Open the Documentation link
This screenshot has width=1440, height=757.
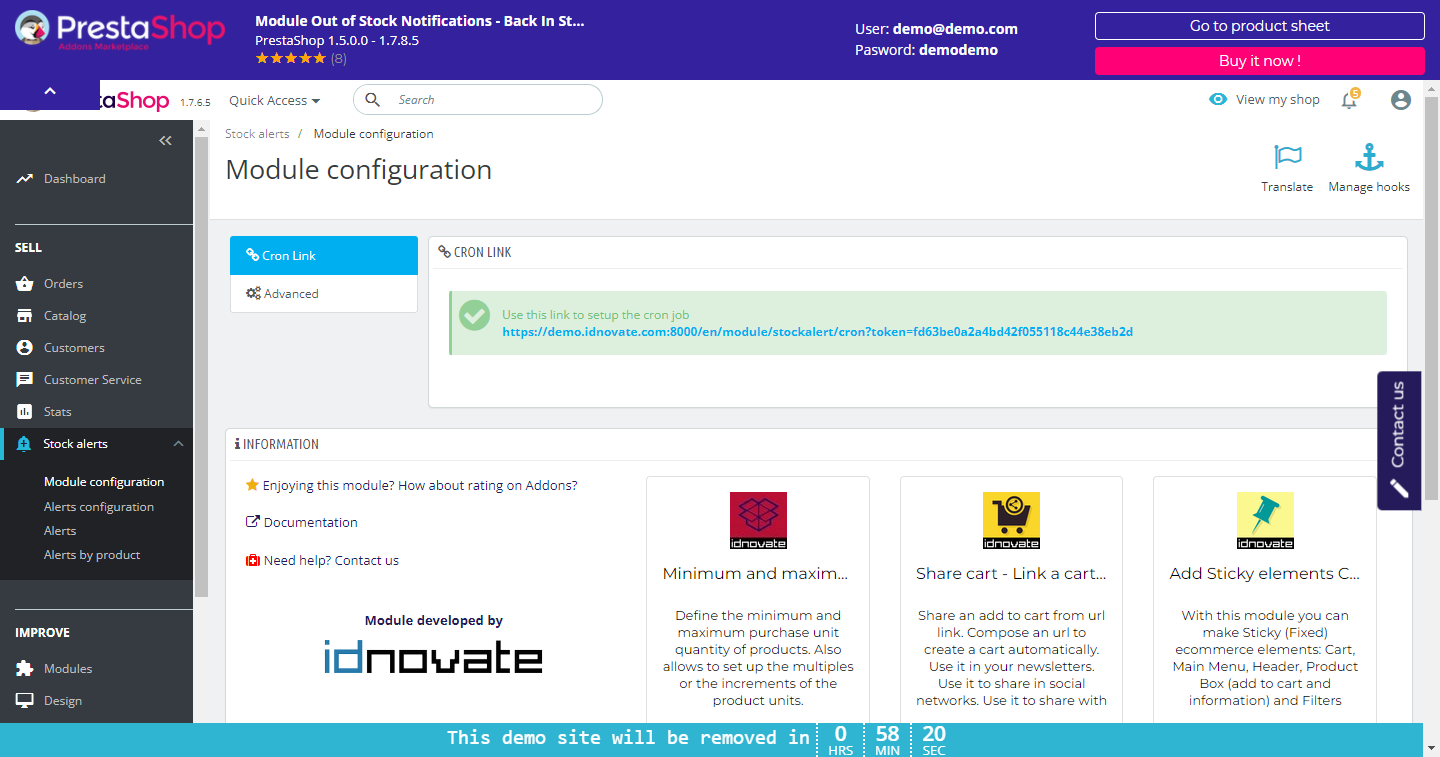point(311,522)
